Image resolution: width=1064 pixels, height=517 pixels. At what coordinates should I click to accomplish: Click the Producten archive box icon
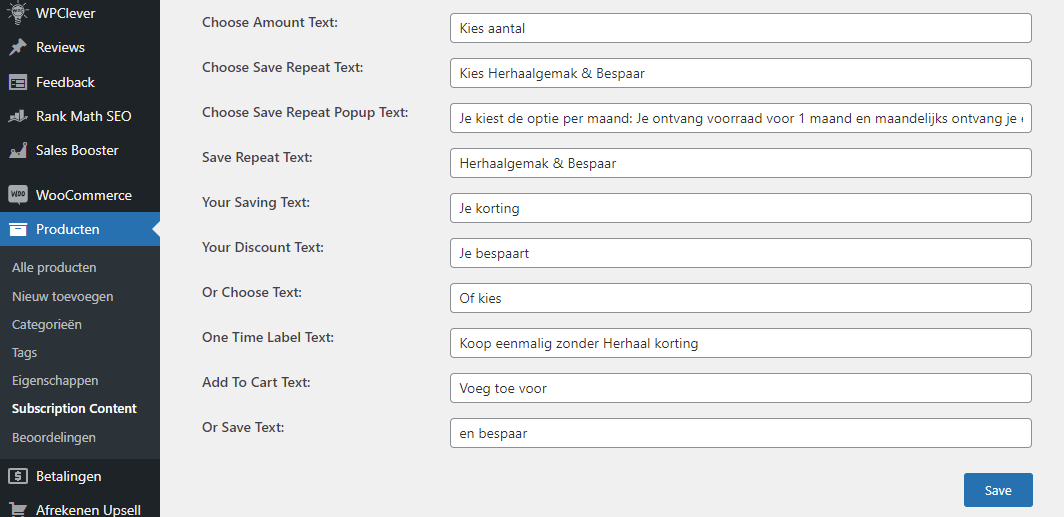coord(17,229)
